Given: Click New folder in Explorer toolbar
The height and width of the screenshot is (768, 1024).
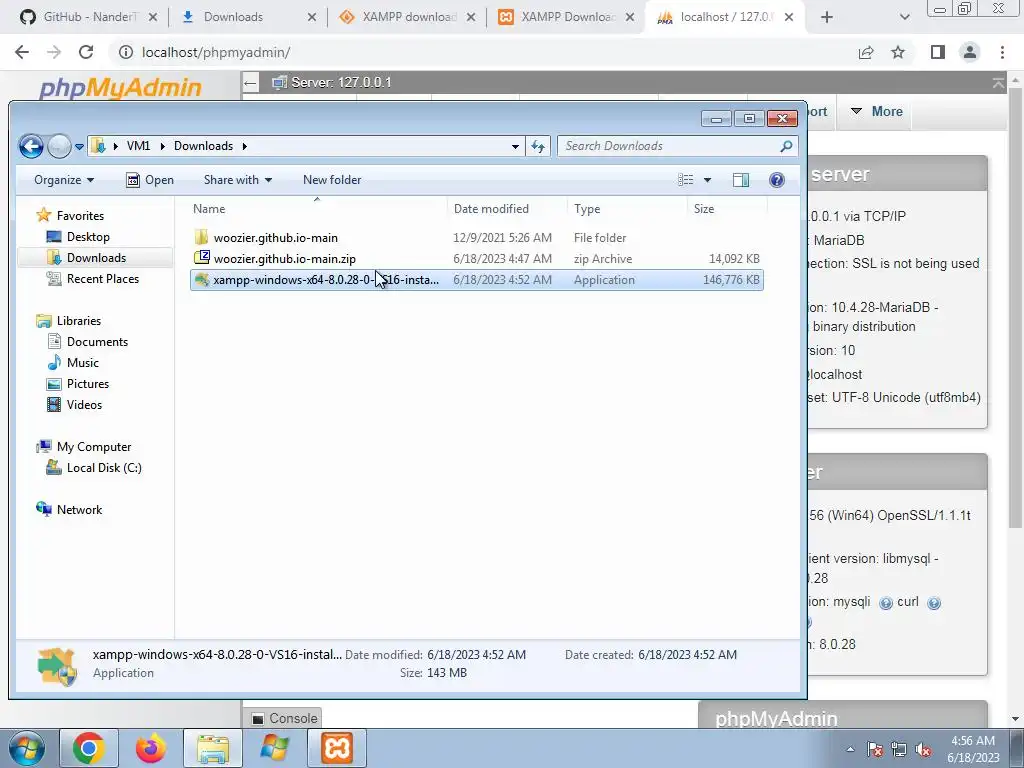Looking at the screenshot, I should [332, 180].
